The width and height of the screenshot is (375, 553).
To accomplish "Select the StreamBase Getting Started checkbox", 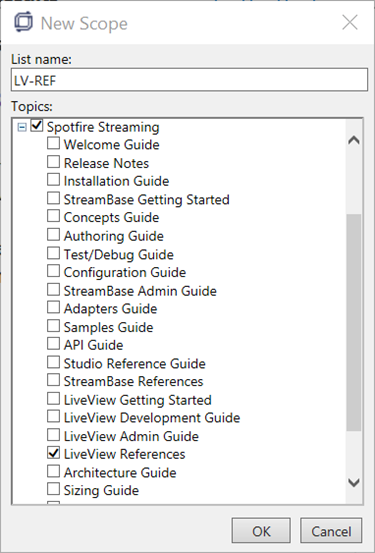I will point(53,198).
